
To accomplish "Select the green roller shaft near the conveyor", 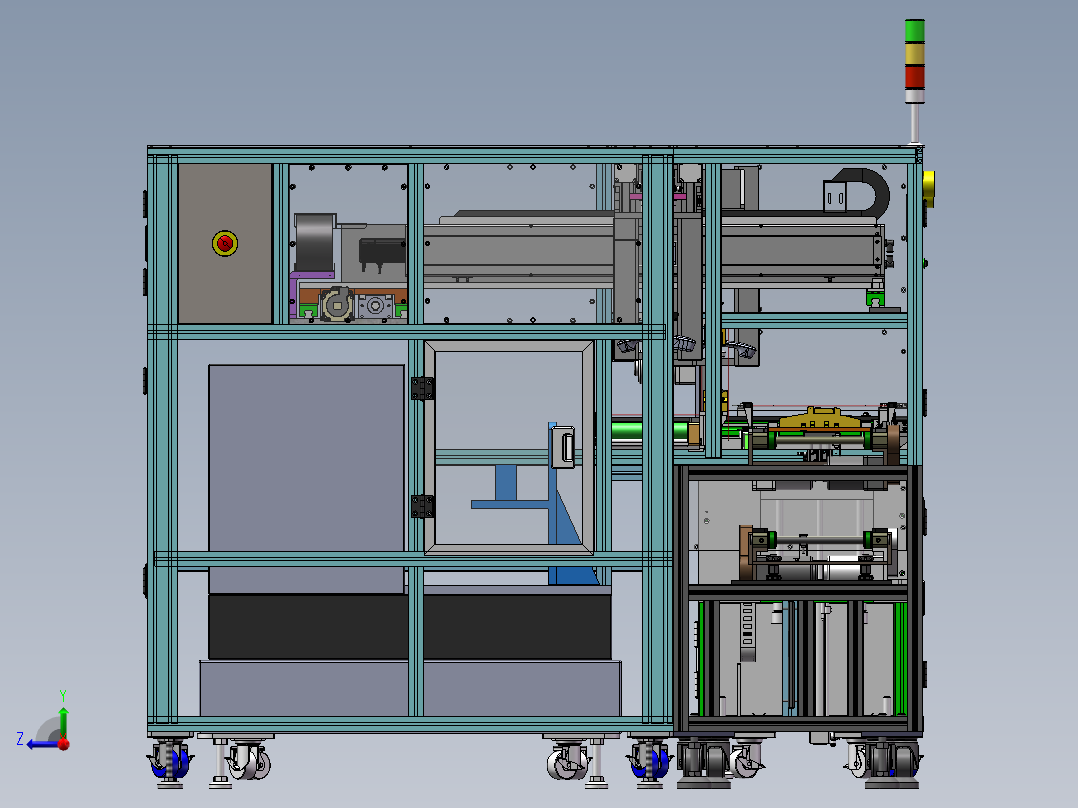I will [650, 433].
